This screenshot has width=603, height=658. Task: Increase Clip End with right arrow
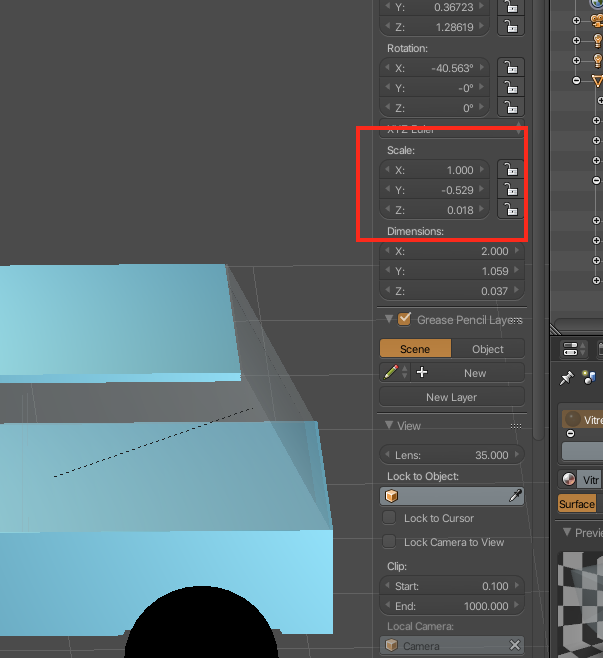(x=517, y=606)
